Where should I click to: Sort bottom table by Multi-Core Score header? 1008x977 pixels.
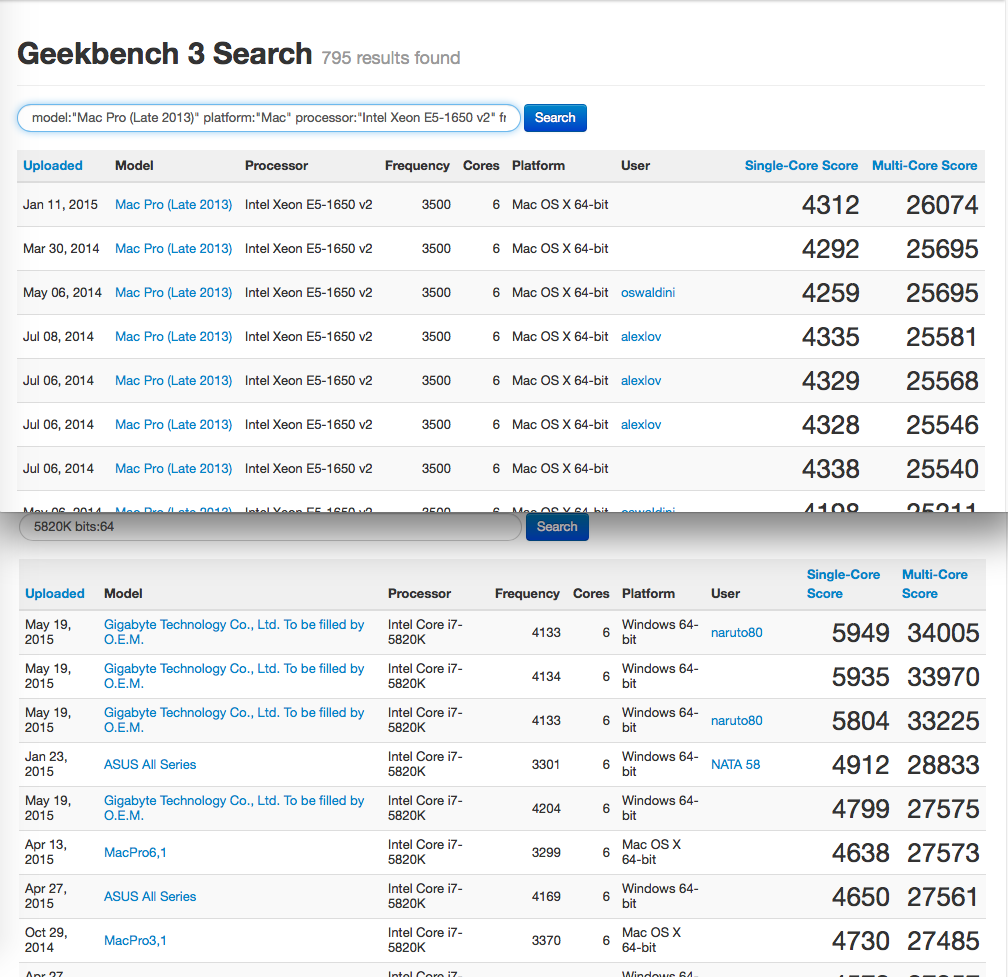point(934,584)
